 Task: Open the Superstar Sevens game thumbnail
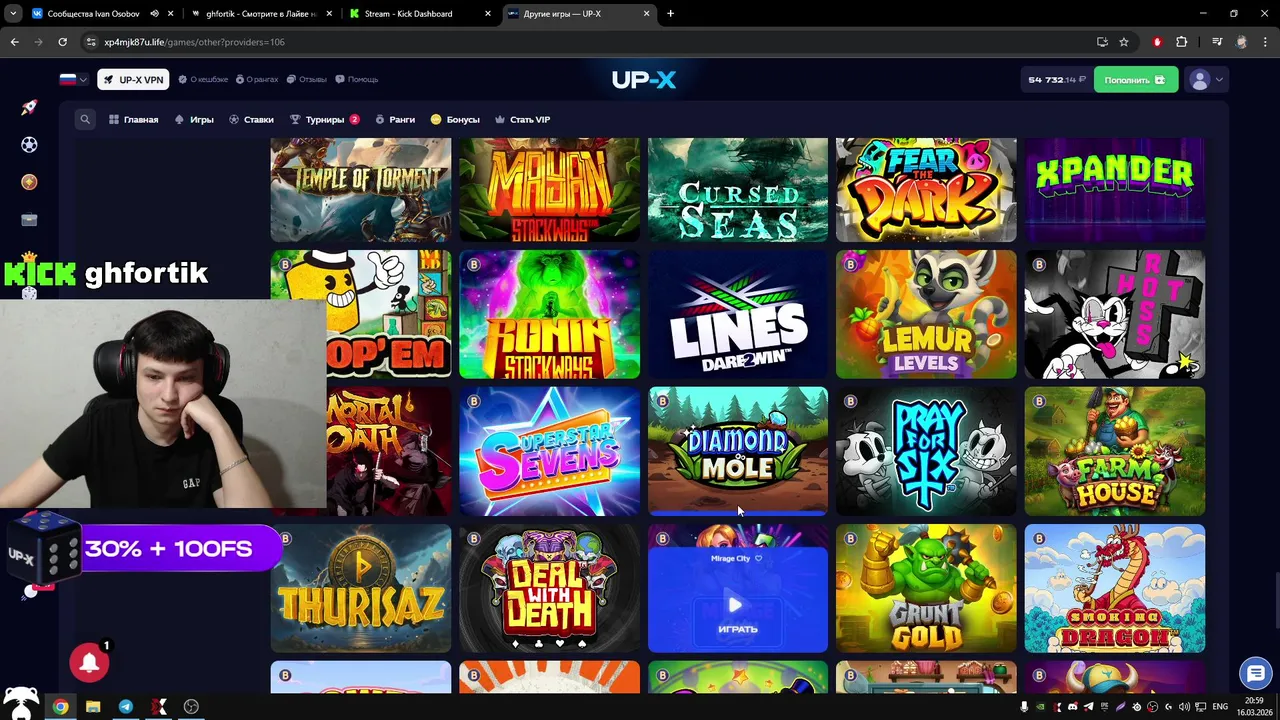pos(549,452)
